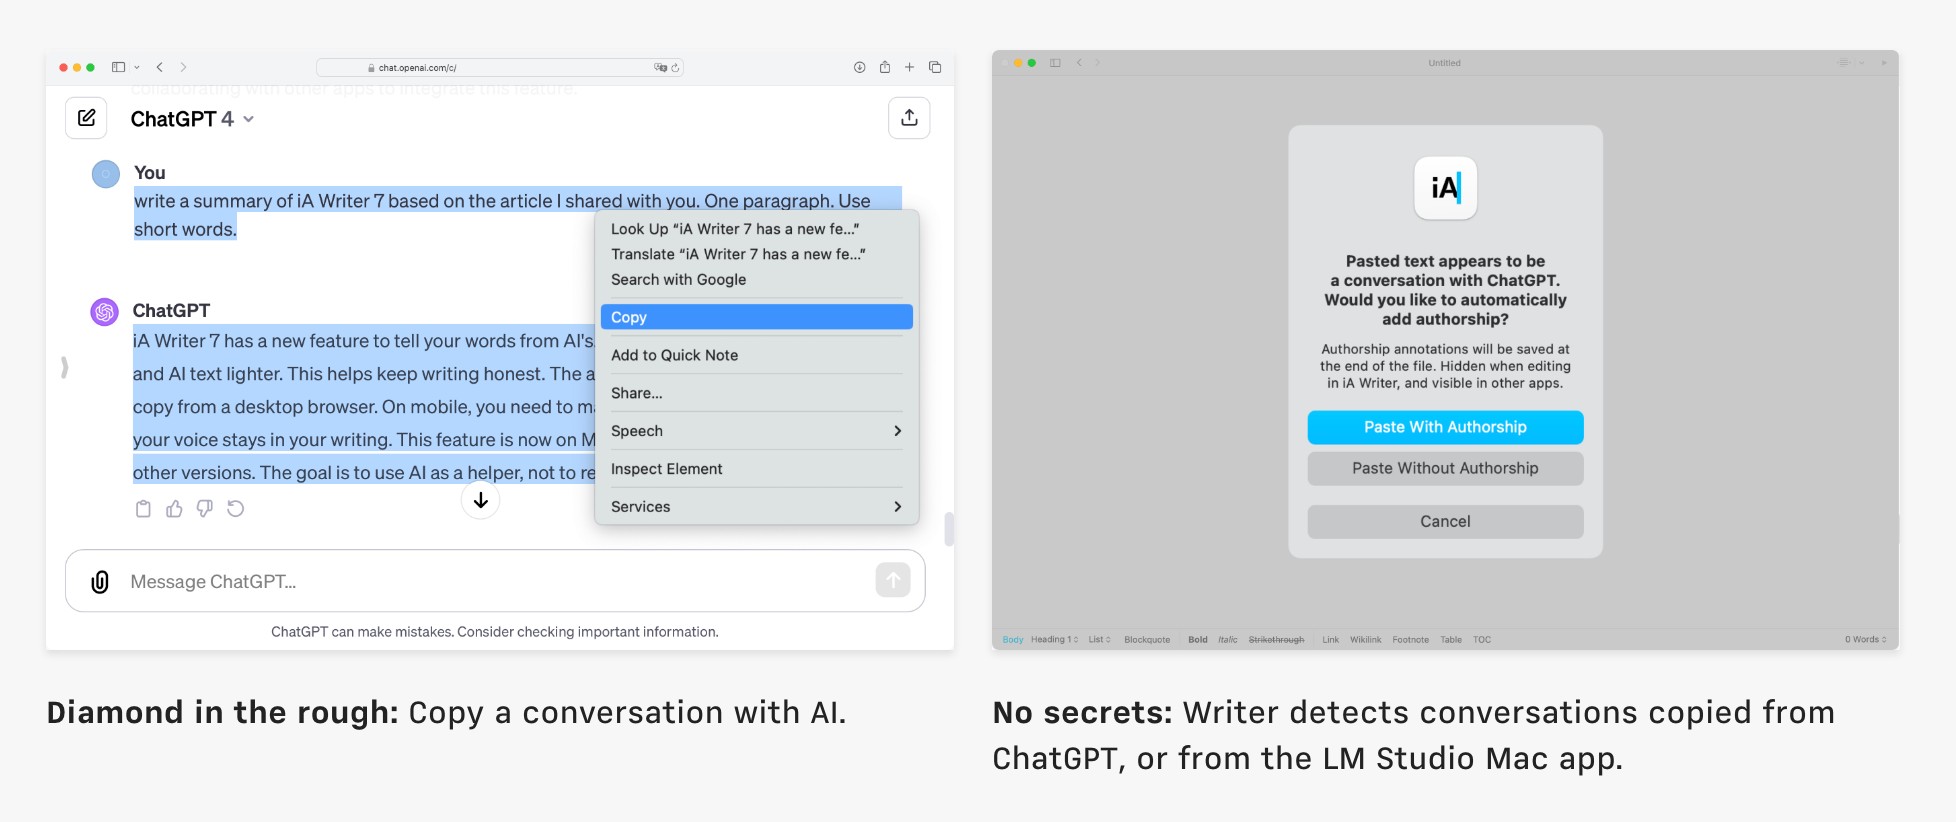1956x822 pixels.
Task: Open the iA Writer format menu icon
Action: click(1844, 63)
